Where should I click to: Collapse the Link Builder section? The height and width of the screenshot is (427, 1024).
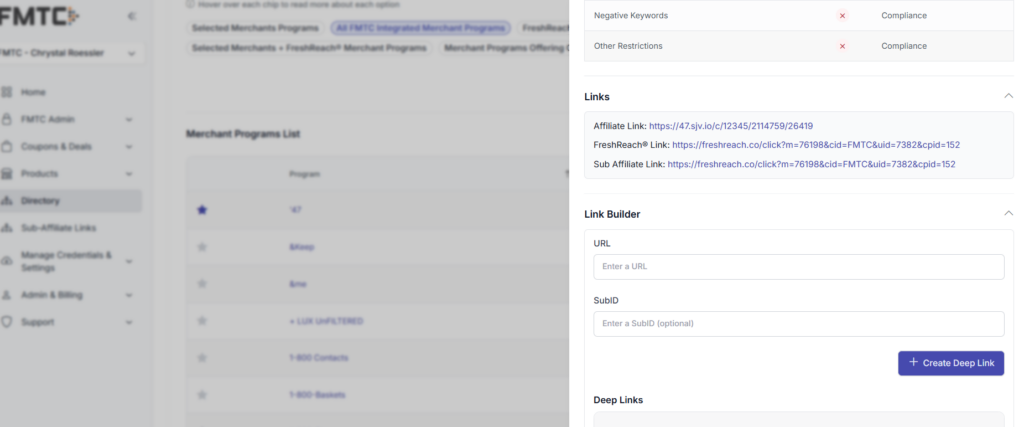1008,214
